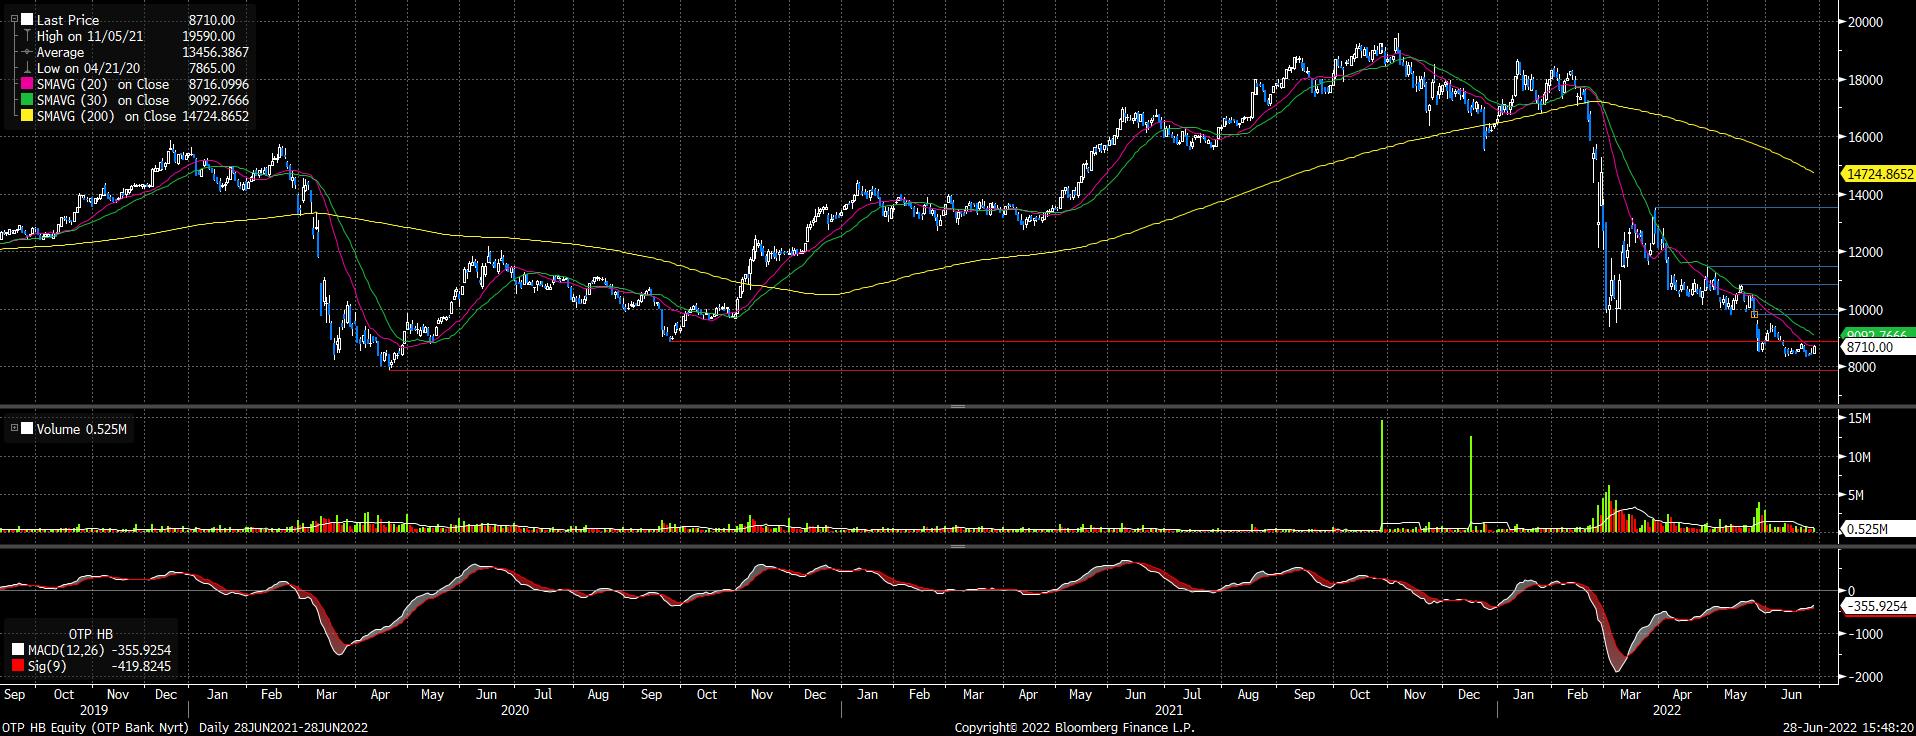This screenshot has height=736, width=1916.
Task: Click the 2022 year label on time axis
Action: coord(1666,710)
